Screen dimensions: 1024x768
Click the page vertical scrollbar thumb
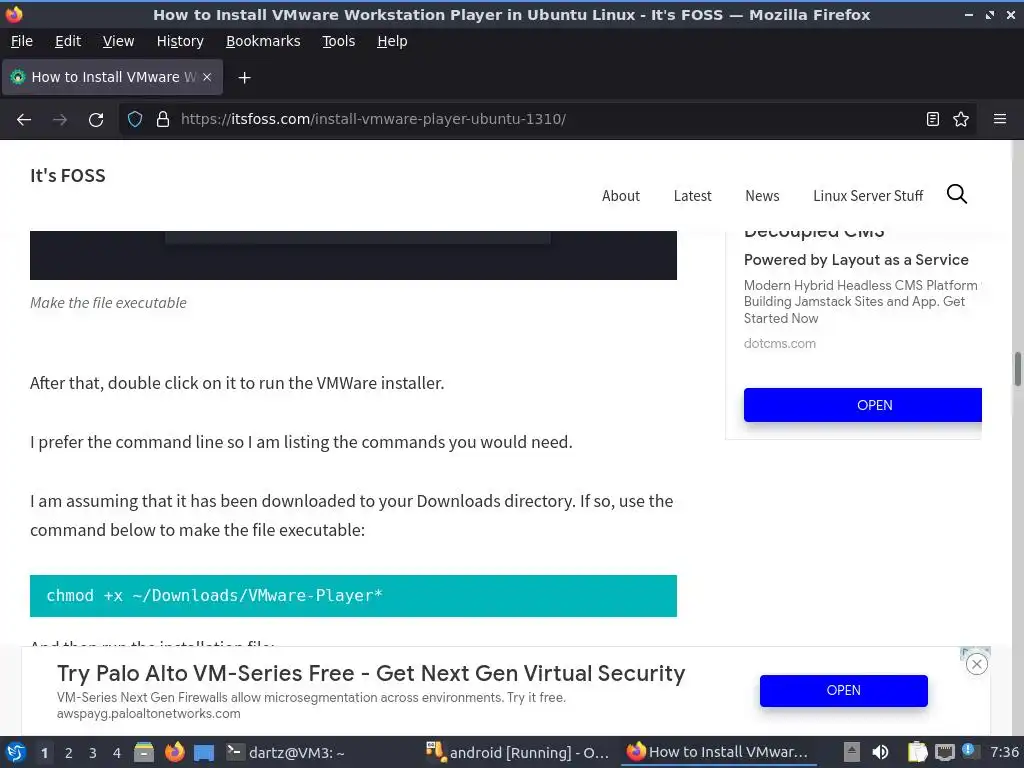click(x=1017, y=369)
